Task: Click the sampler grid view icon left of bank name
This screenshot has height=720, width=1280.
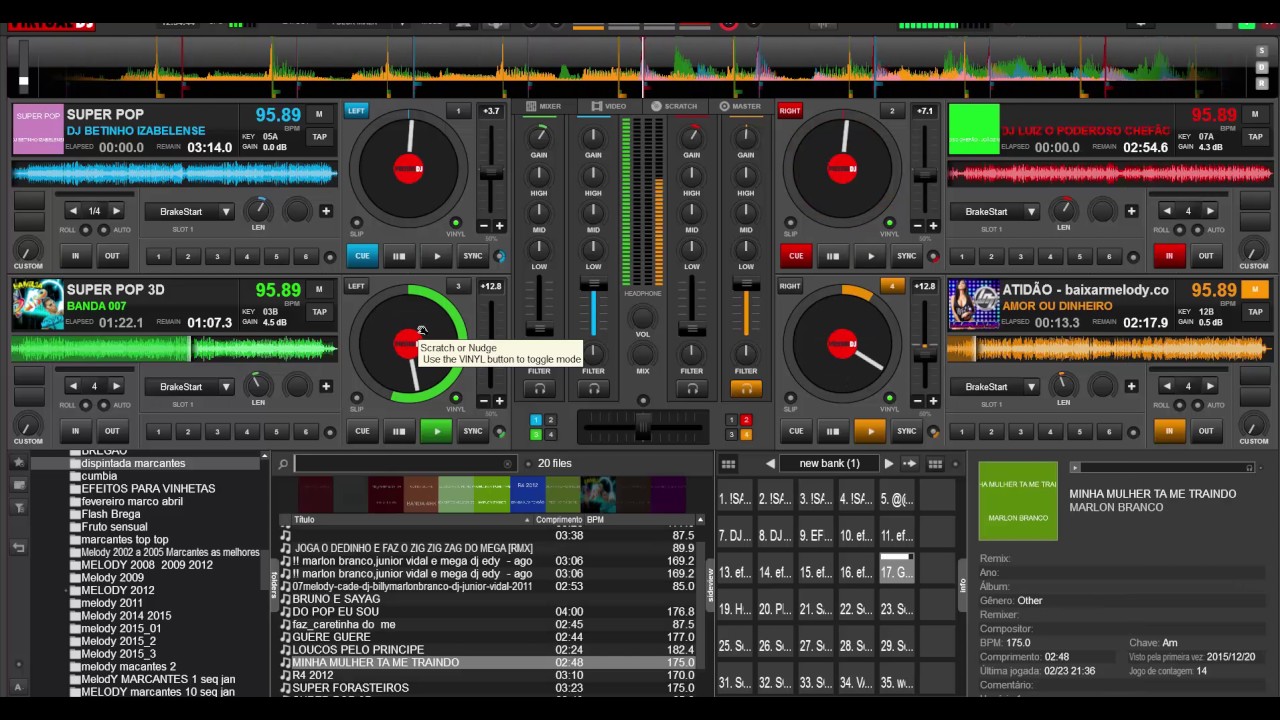Action: [x=728, y=464]
